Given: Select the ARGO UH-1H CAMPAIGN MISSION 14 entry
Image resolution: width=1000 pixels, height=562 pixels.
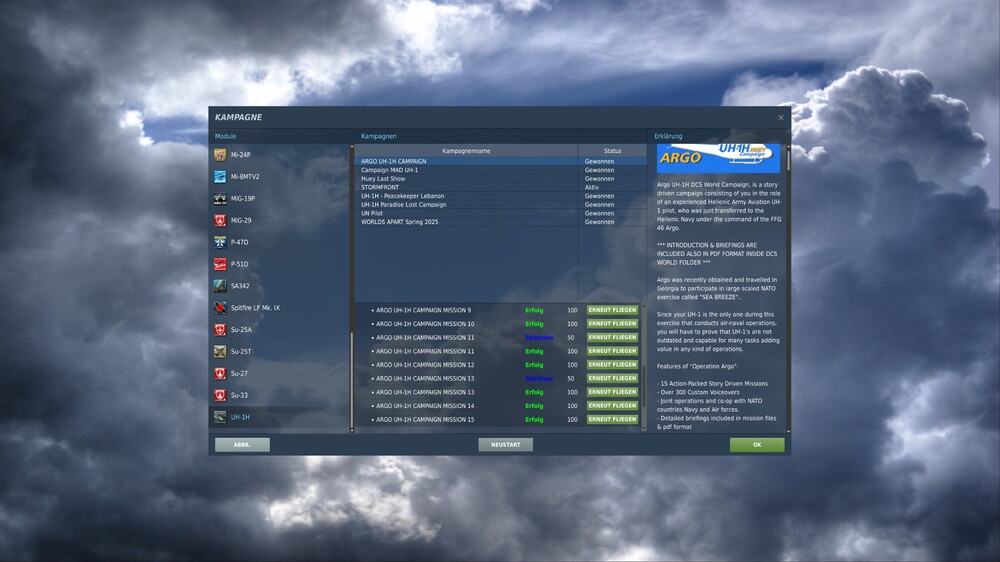Looking at the screenshot, I should 425,406.
